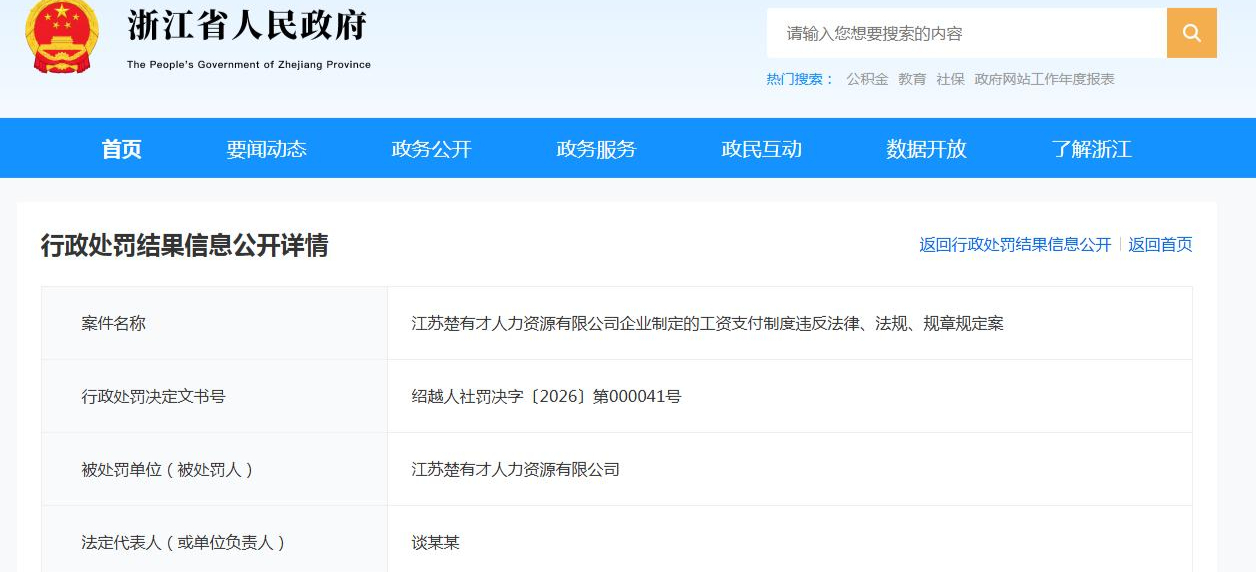Click the 热门搜索 label

coord(800,79)
